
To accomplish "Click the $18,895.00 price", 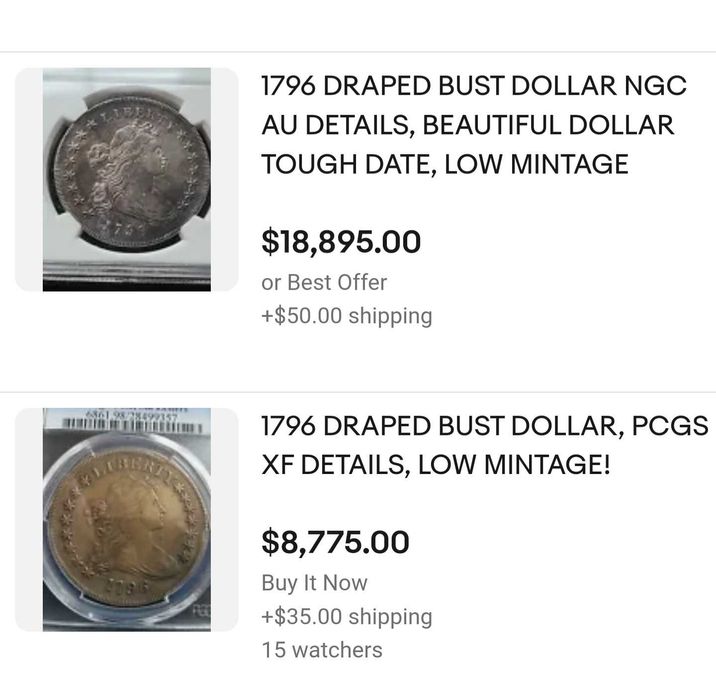I will [341, 241].
